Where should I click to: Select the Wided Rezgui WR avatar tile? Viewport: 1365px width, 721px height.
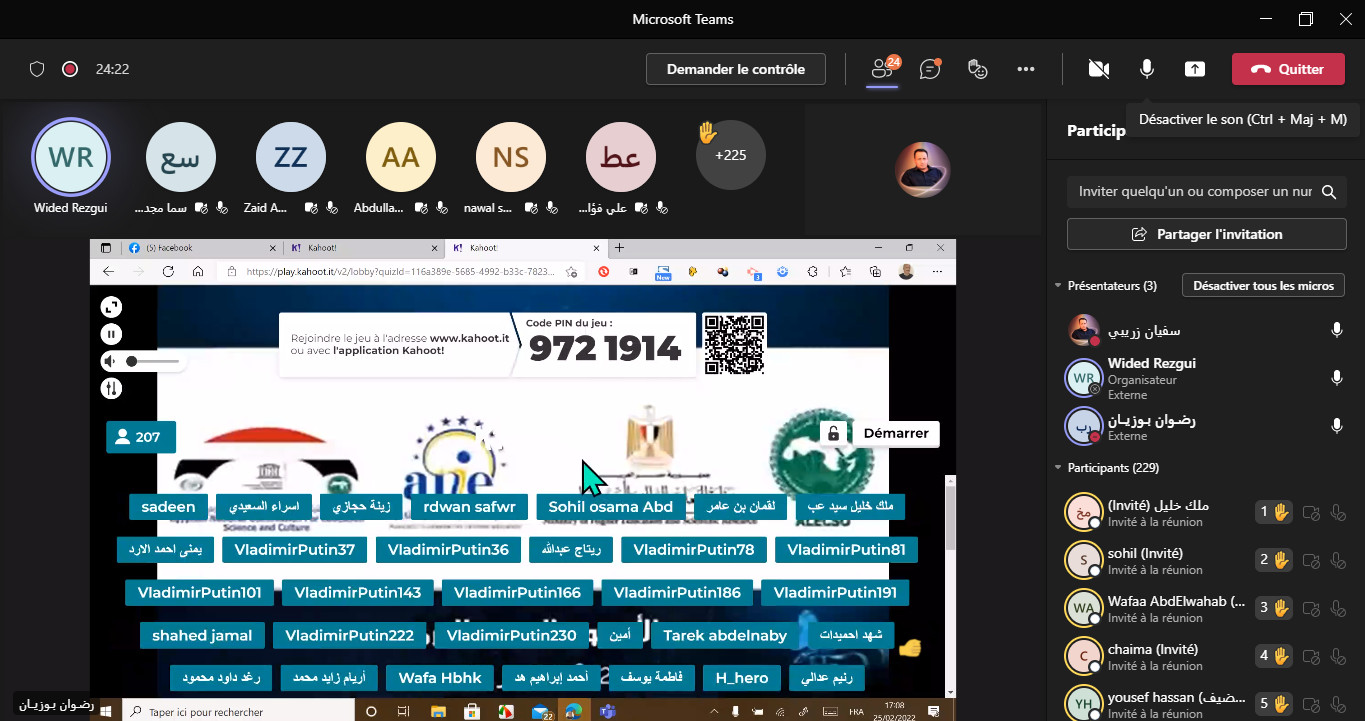[71, 157]
